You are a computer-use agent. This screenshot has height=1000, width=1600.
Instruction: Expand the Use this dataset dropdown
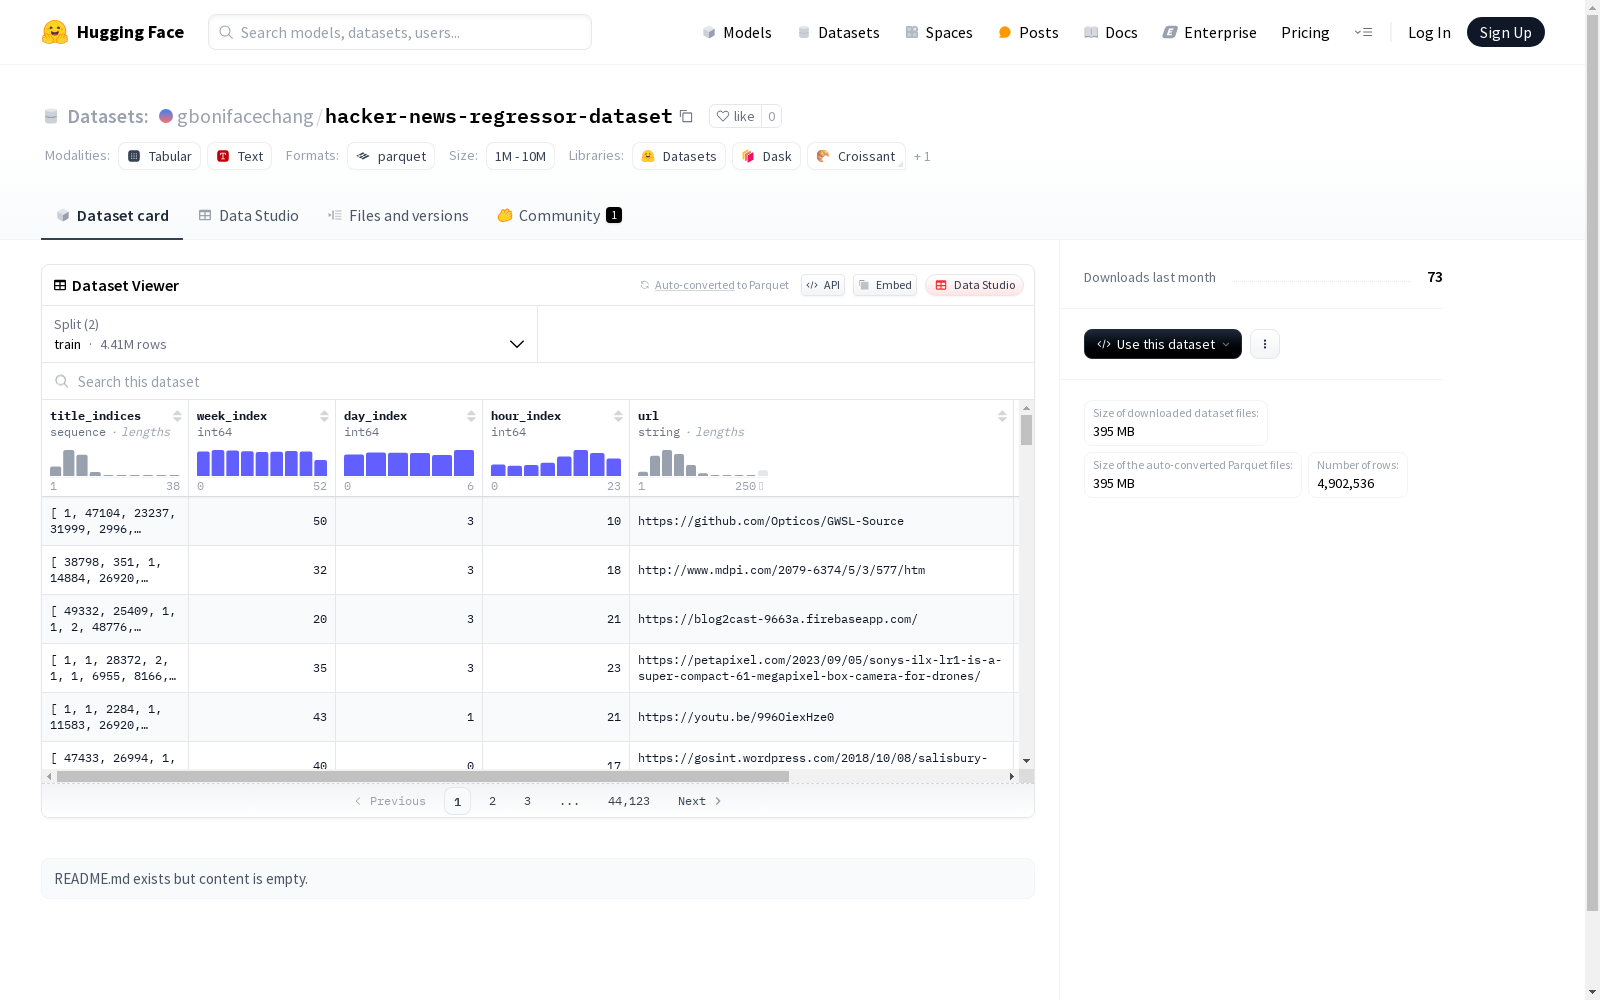click(1163, 344)
